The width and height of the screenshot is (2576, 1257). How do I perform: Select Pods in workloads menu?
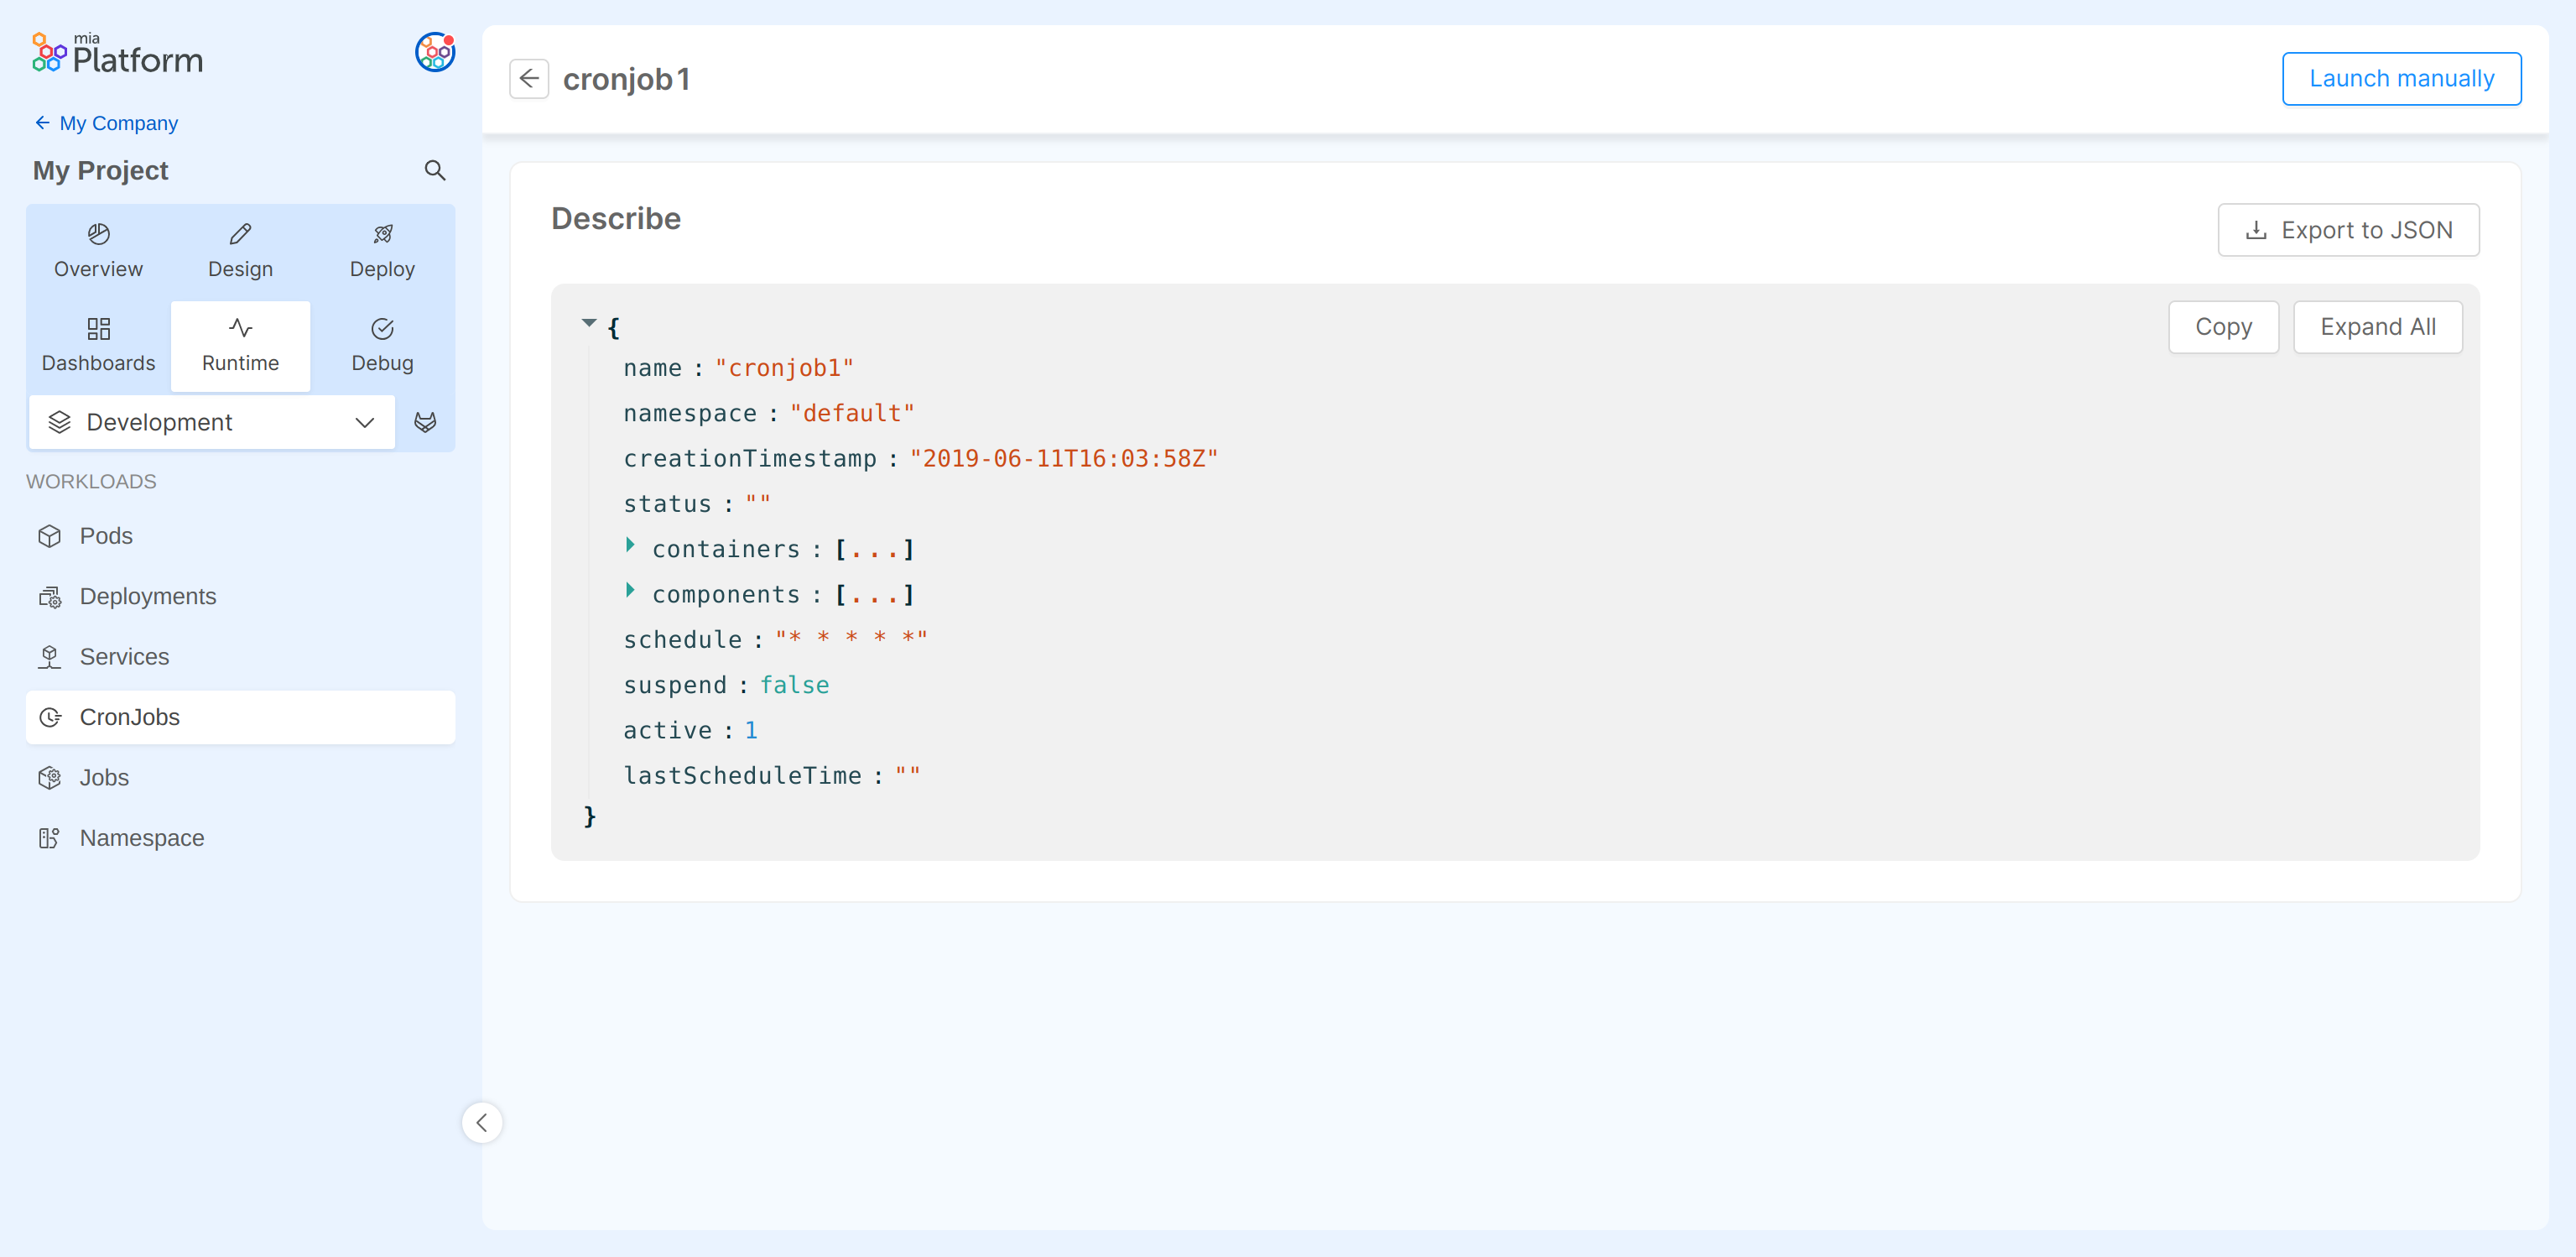(x=106, y=536)
